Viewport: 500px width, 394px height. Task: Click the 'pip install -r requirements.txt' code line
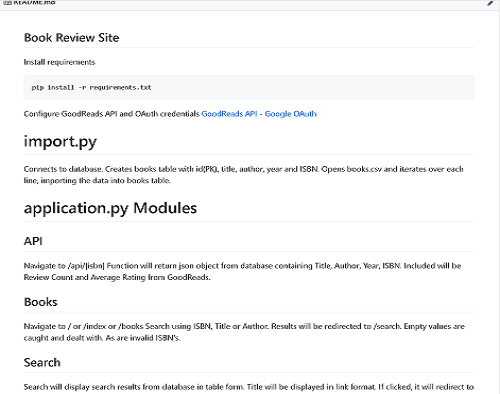(91, 88)
